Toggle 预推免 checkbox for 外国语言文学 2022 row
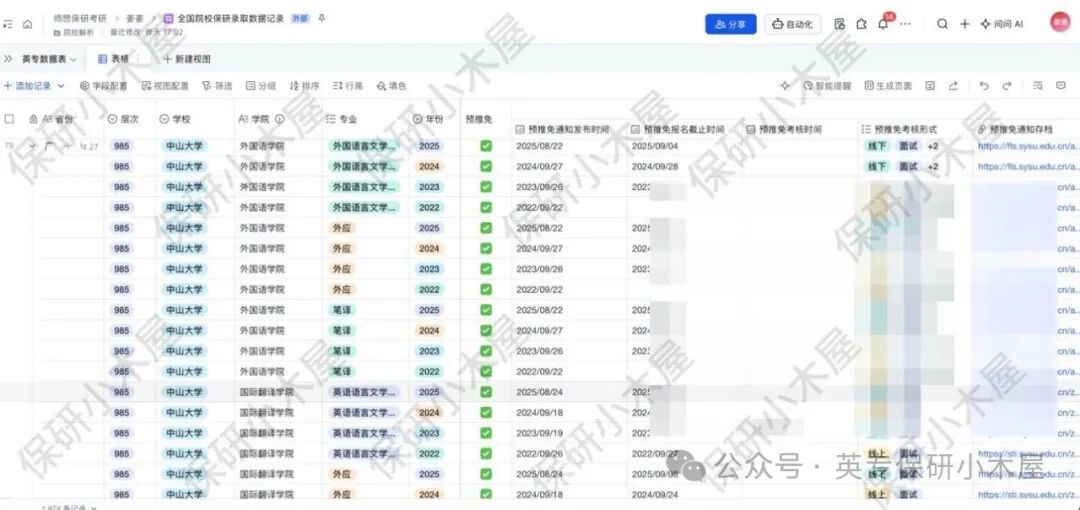 click(x=486, y=207)
